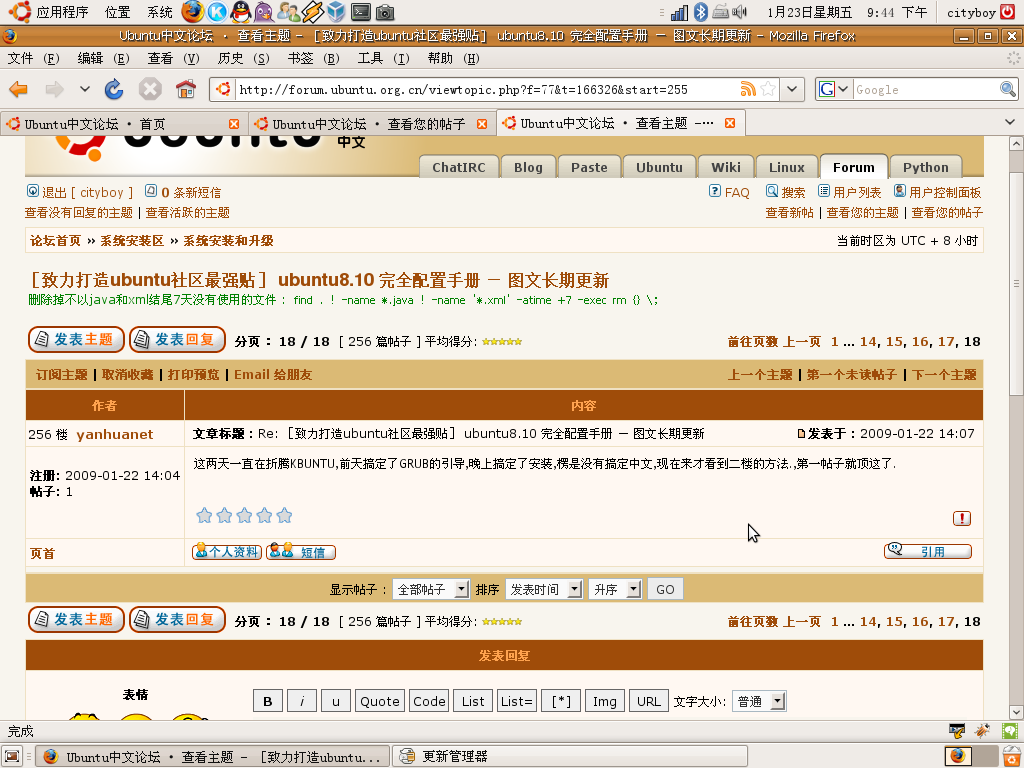
Task: Click the show desktop icon in bottom panel
Action: pyautogui.click(x=13, y=756)
